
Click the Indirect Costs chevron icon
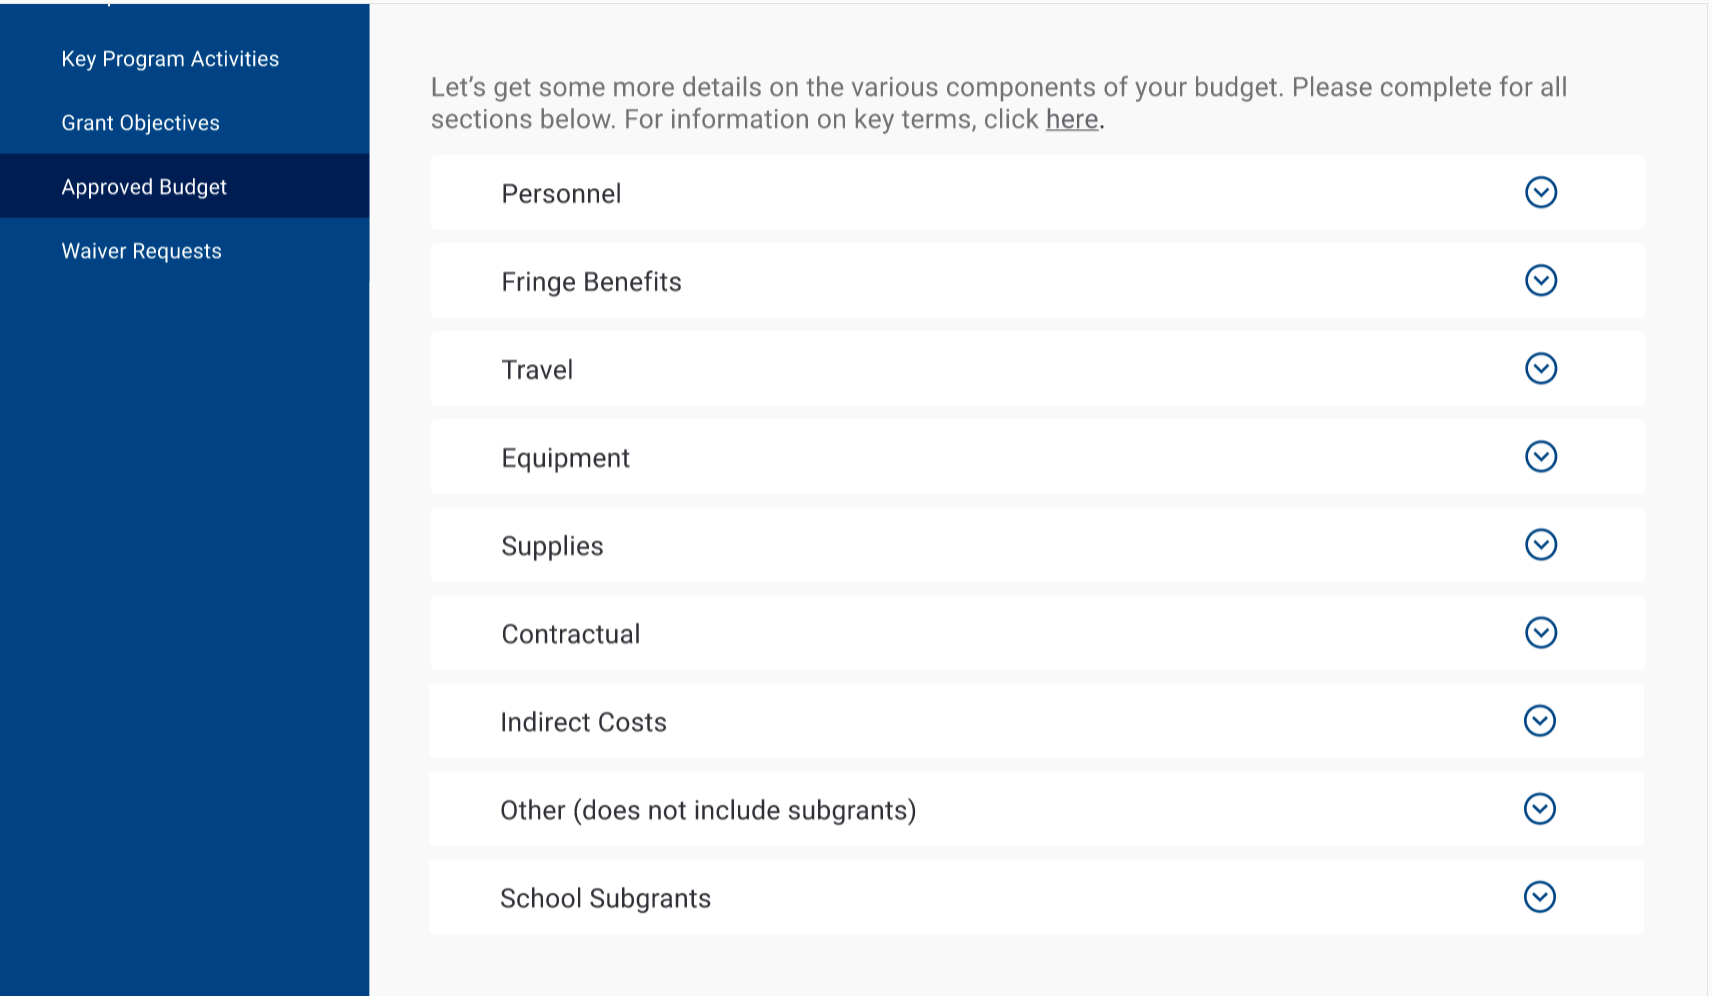point(1540,720)
